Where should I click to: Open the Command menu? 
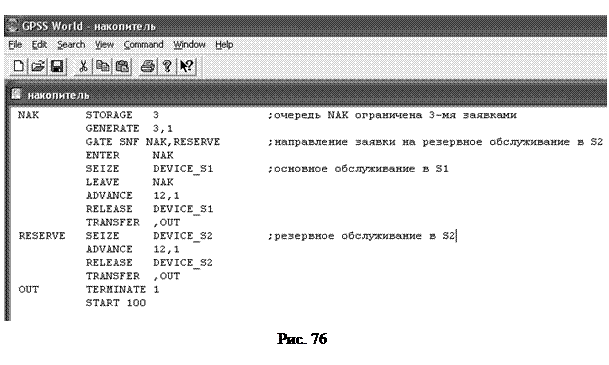point(143,45)
